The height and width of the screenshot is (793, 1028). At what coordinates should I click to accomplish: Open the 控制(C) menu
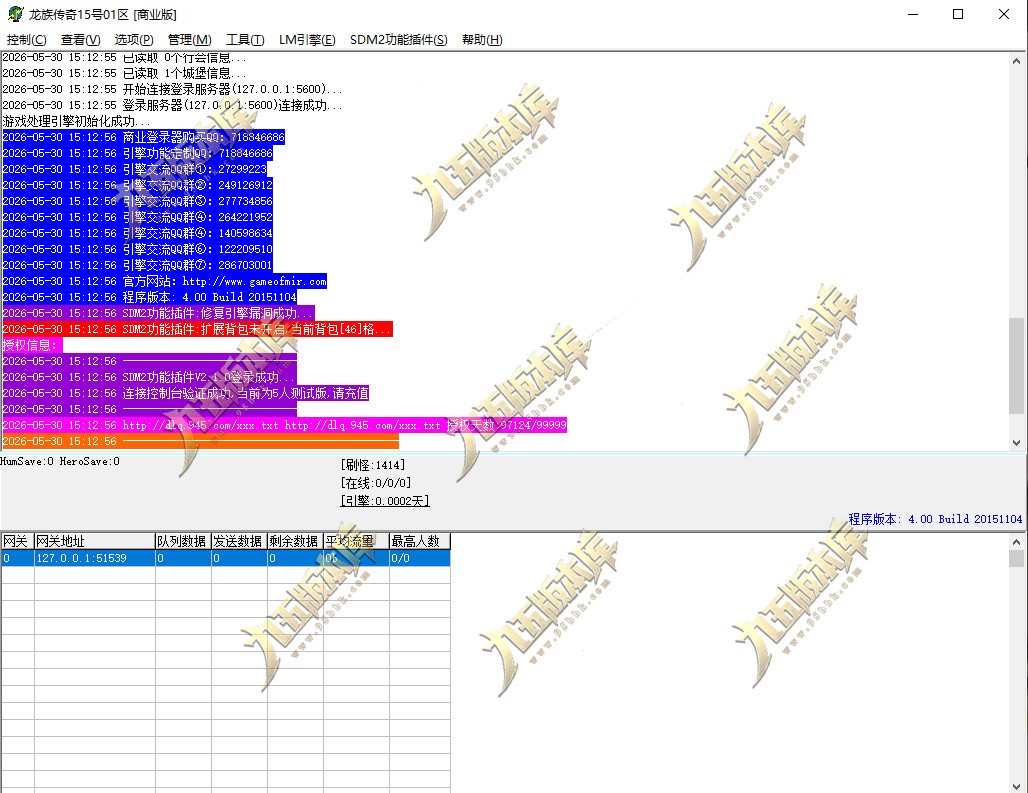(x=26, y=40)
